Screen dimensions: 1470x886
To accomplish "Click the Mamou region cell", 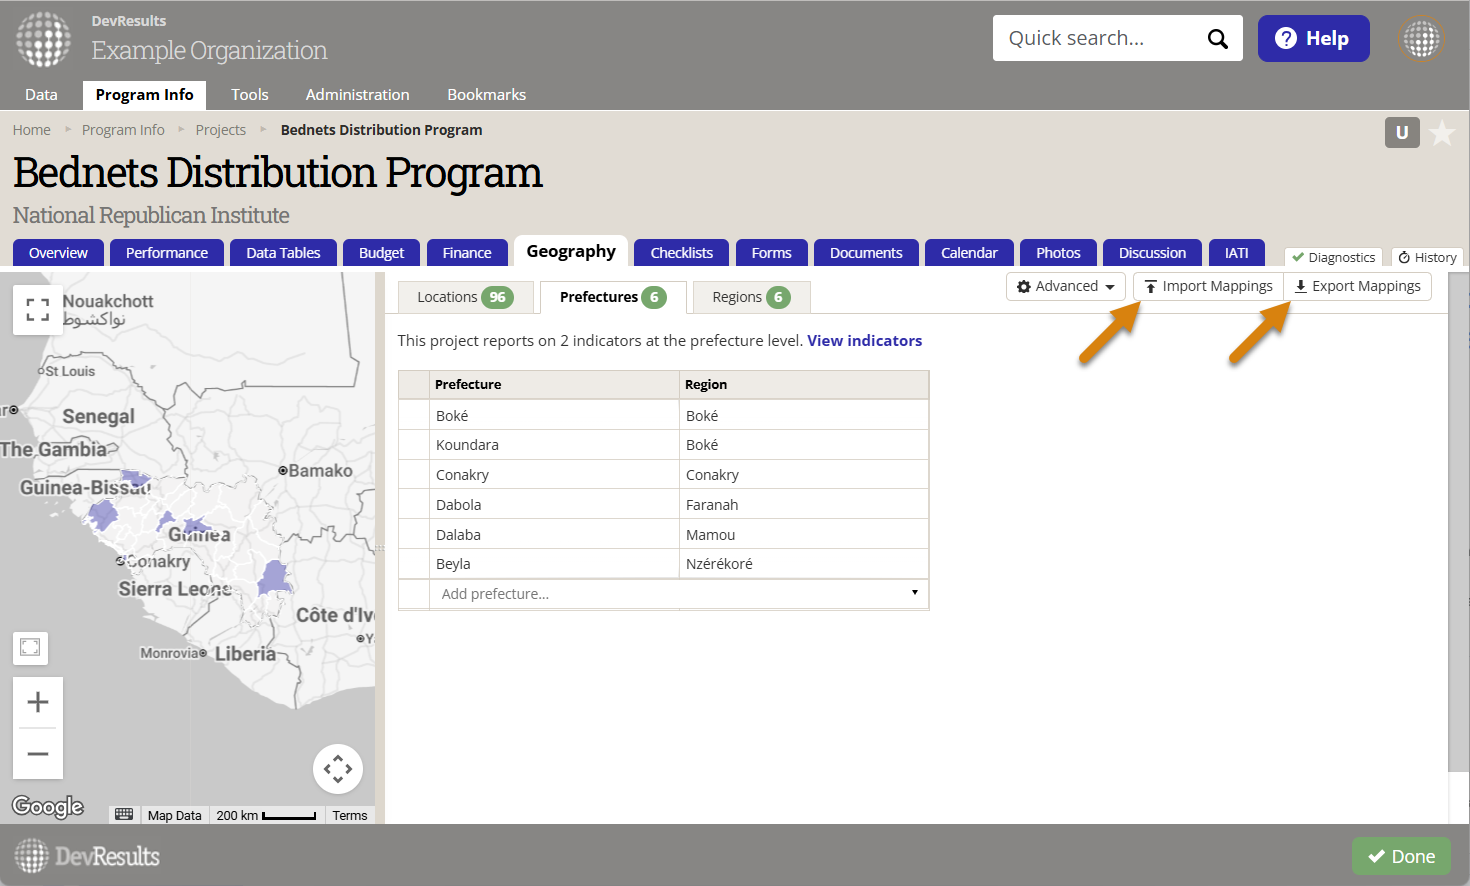I will click(804, 535).
